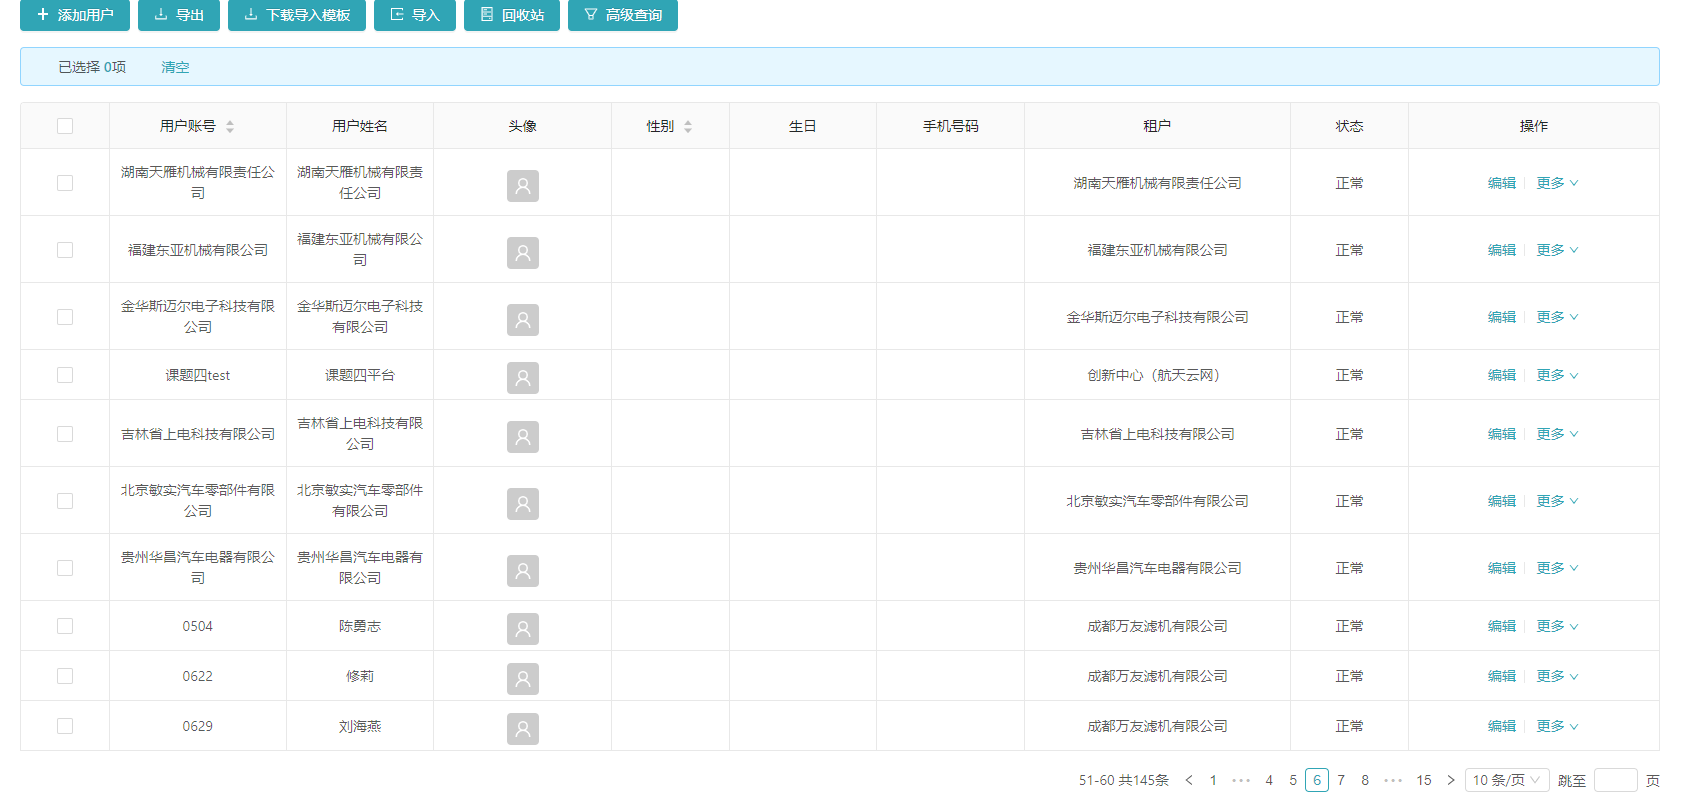Viewport: 1681px width, 810px height.
Task: Click the 导出 export button
Action: (x=179, y=15)
